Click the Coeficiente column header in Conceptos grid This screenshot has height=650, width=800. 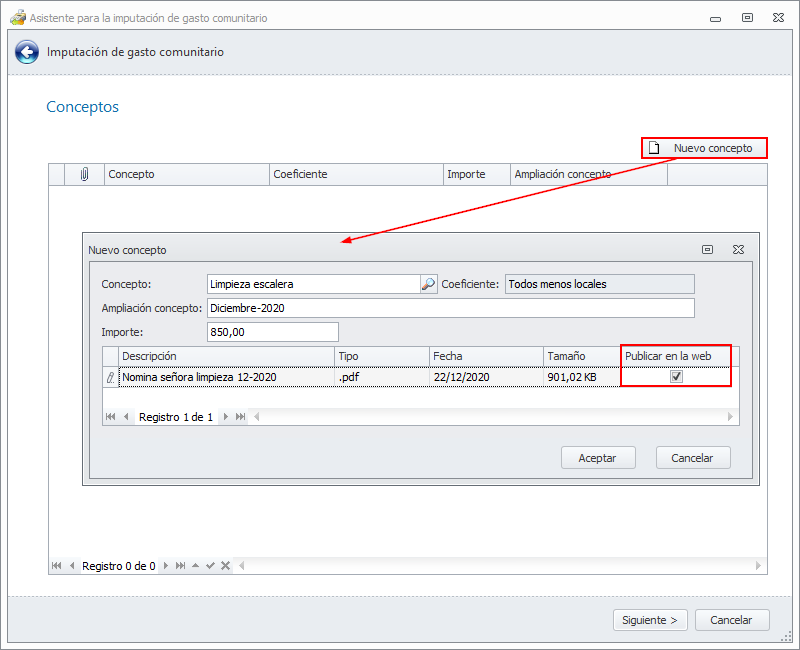356,174
